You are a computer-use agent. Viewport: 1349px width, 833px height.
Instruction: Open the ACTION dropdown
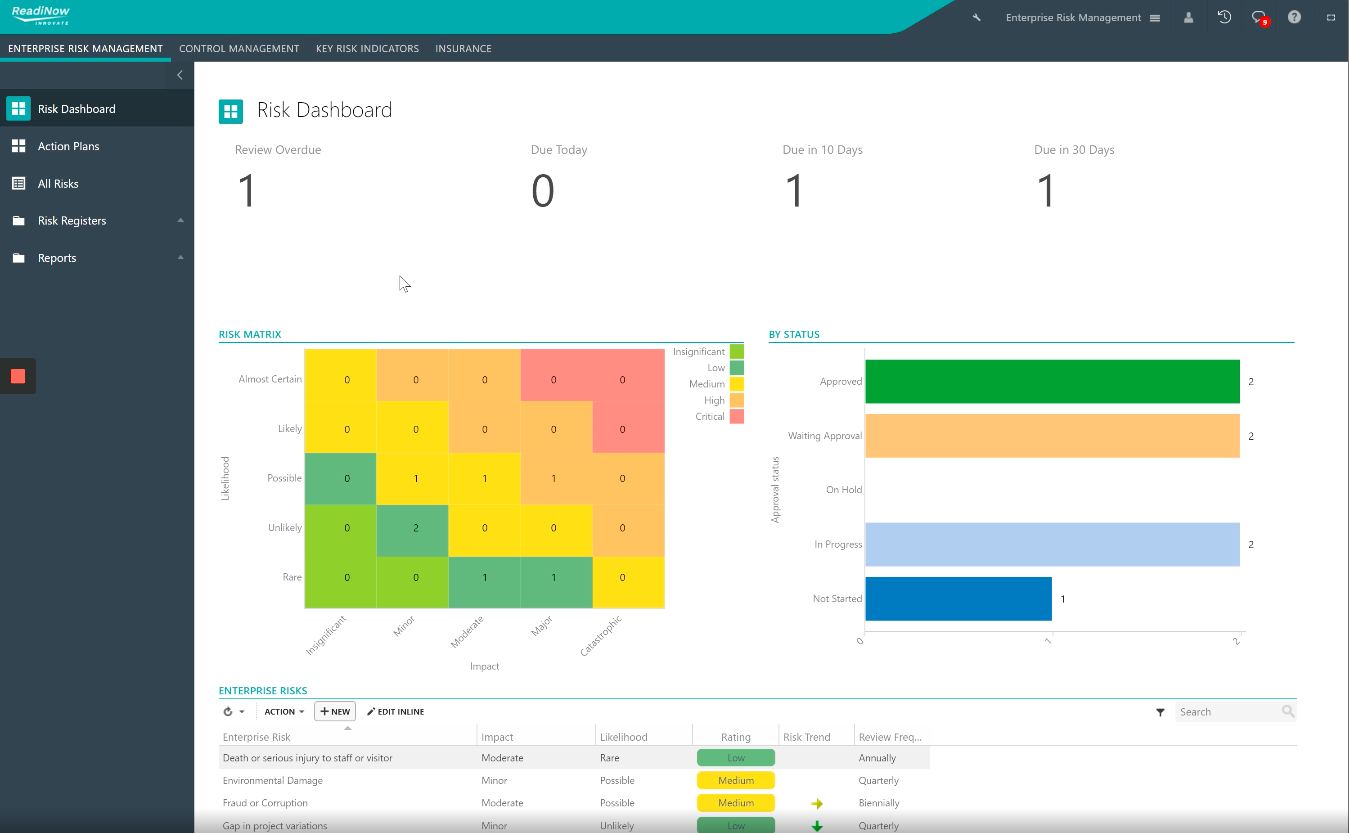pos(284,712)
